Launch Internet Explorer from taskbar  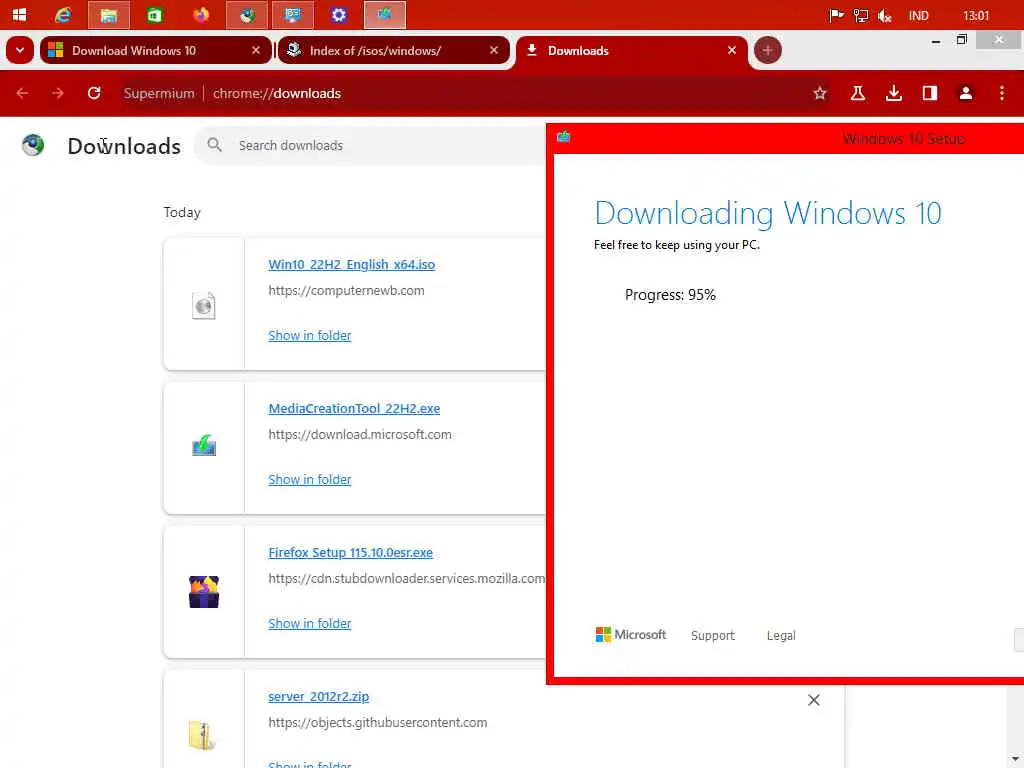pos(63,14)
